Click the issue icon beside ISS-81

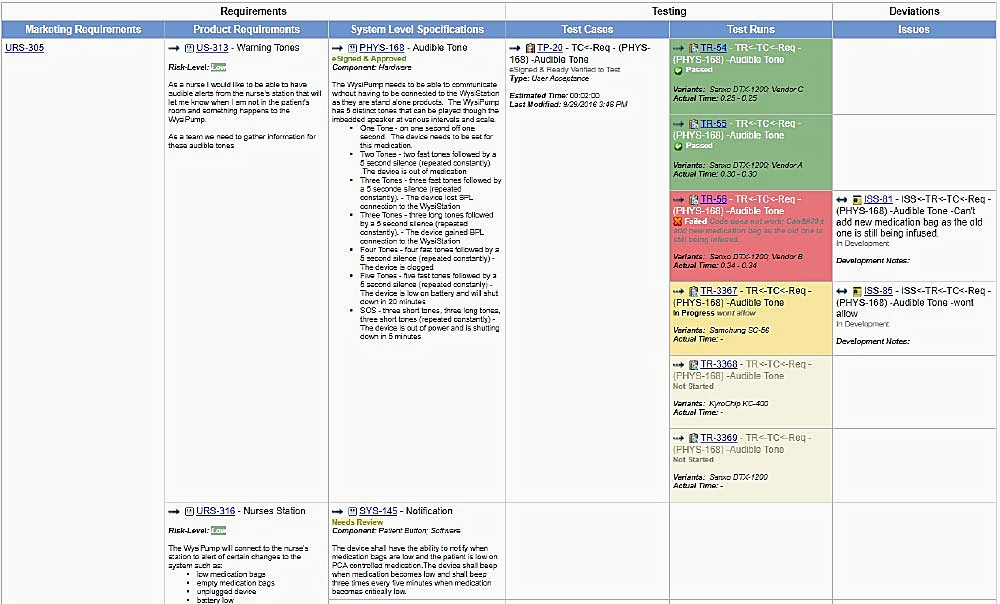856,200
